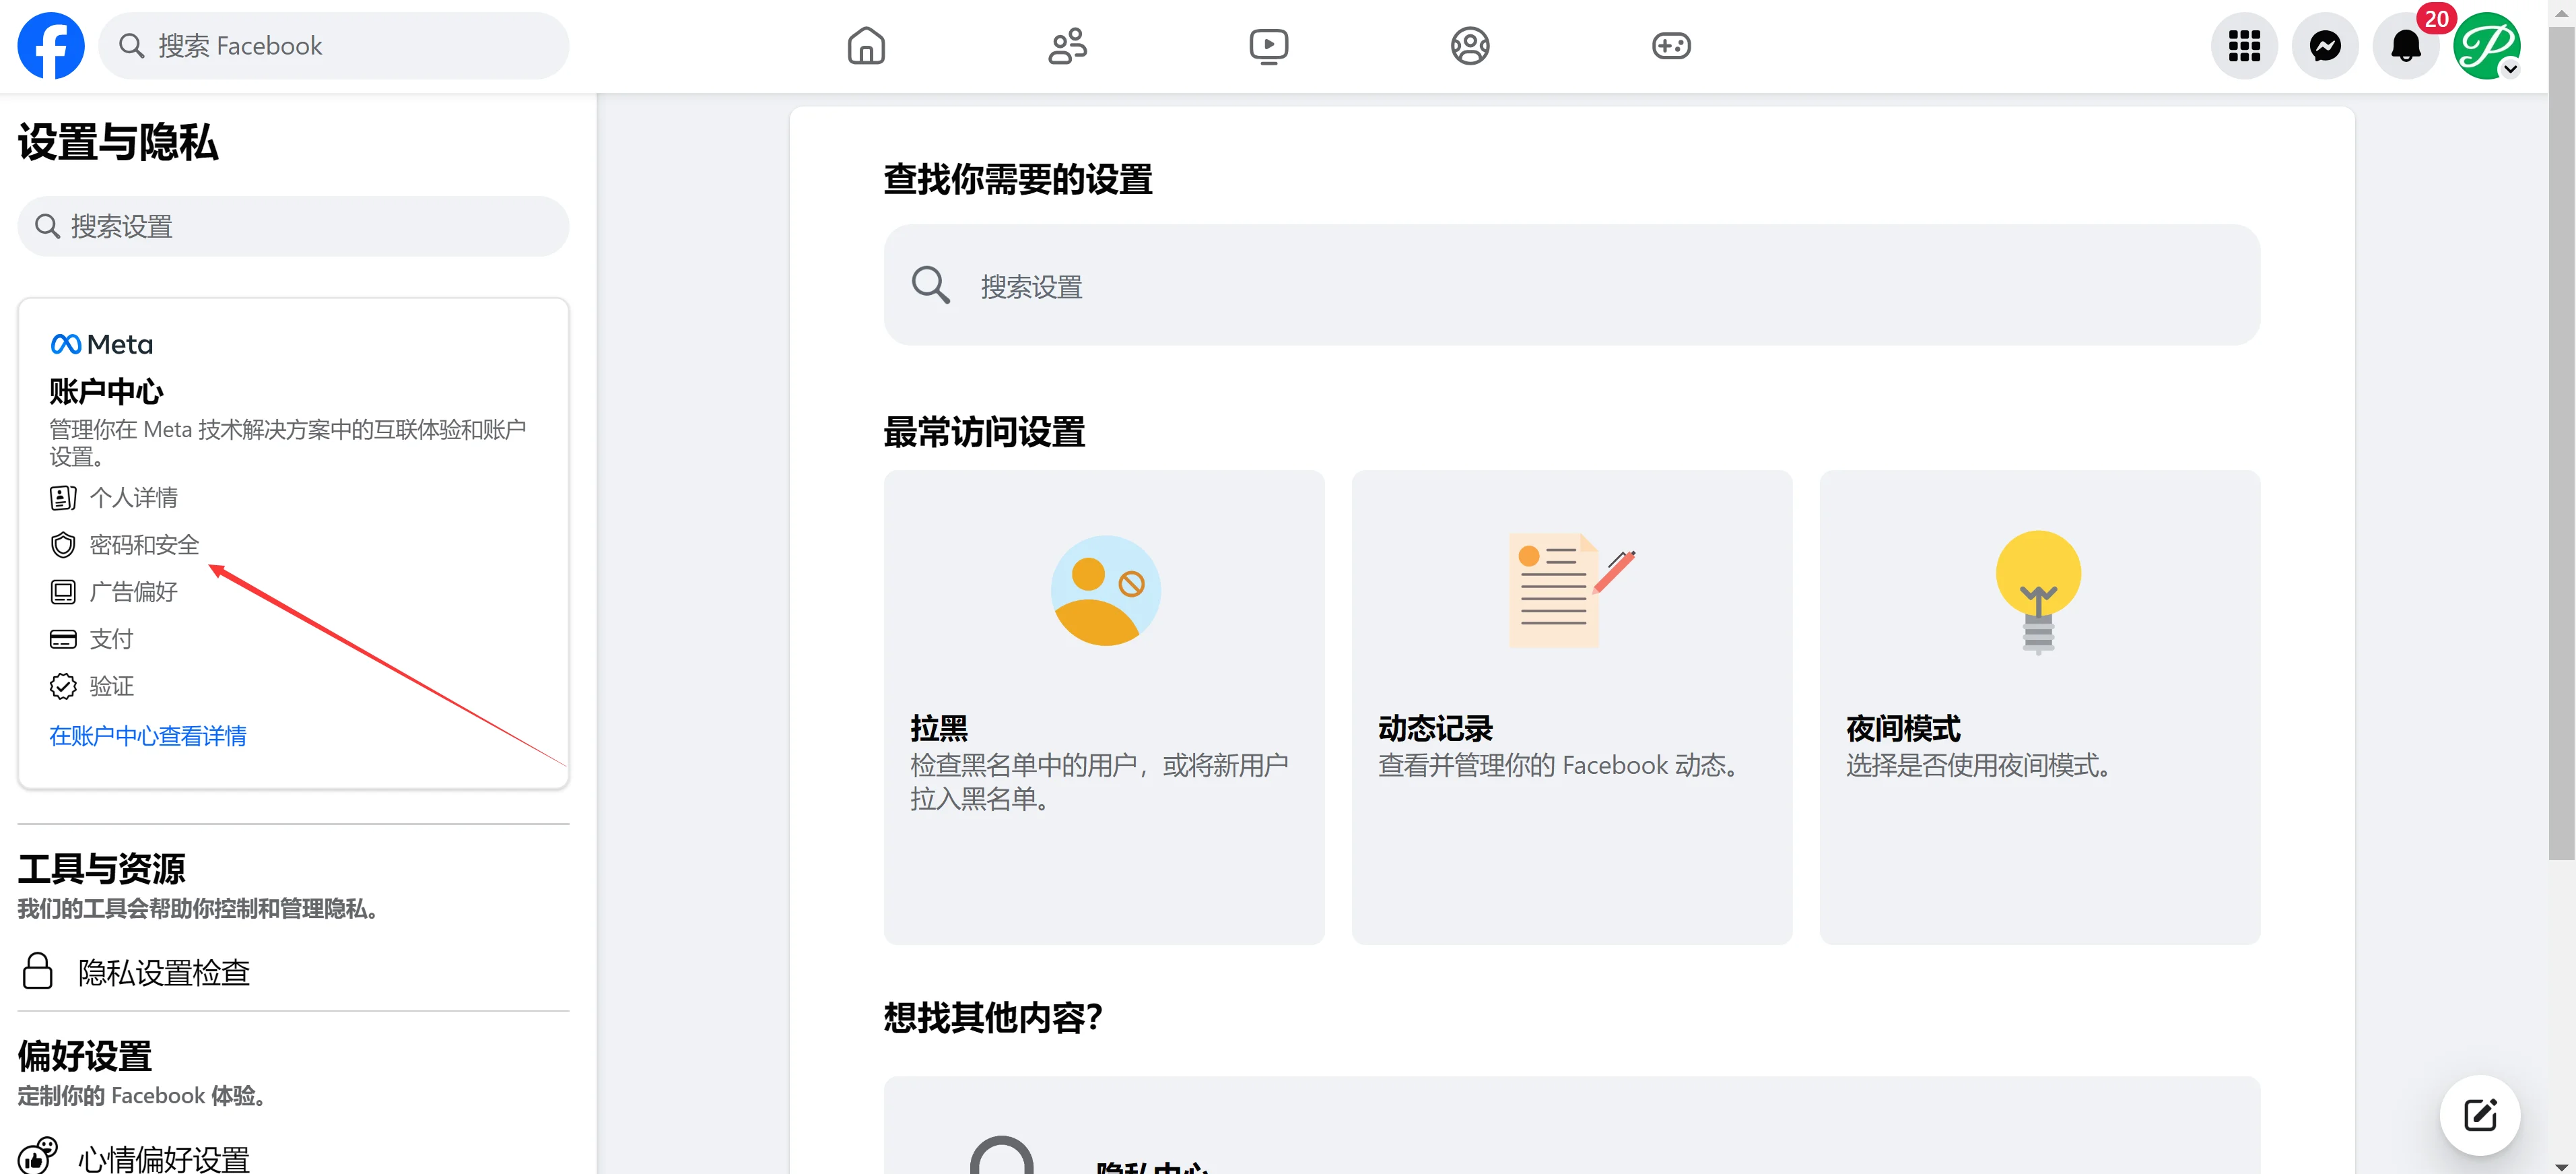The height and width of the screenshot is (1174, 2576).
Task: Click the 个人详情 ID card icon
Action: click(63, 497)
